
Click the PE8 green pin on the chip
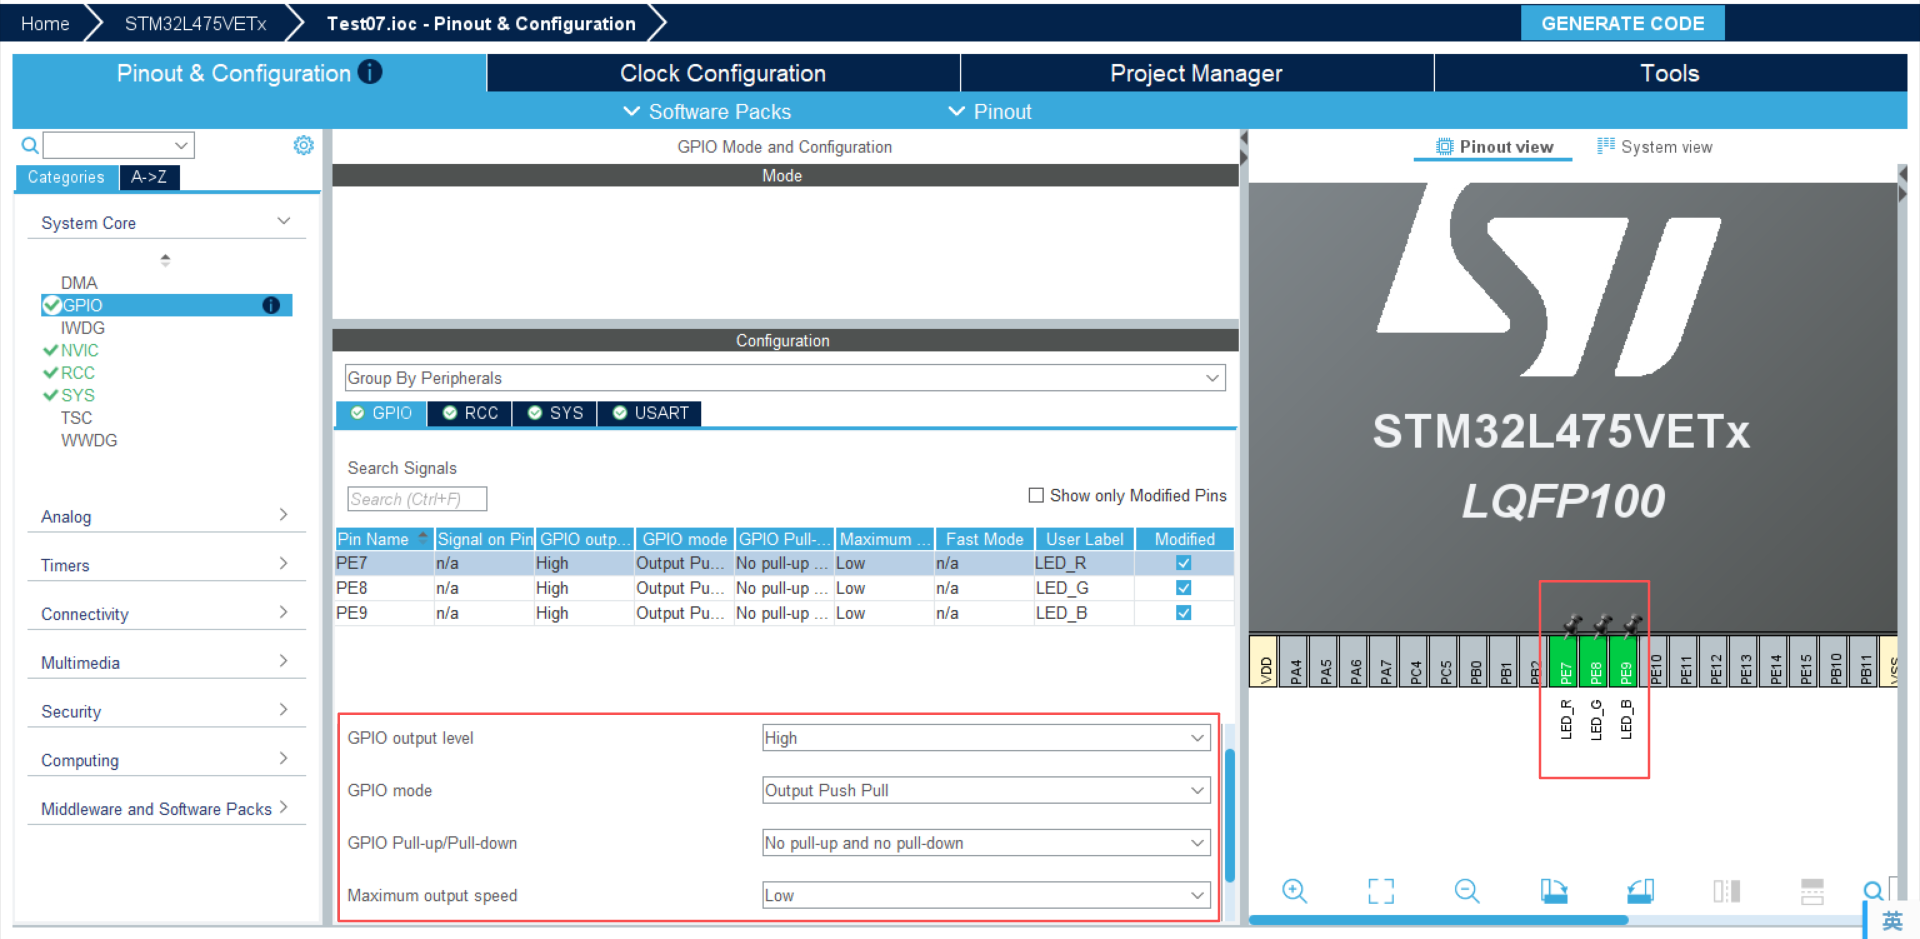1595,661
